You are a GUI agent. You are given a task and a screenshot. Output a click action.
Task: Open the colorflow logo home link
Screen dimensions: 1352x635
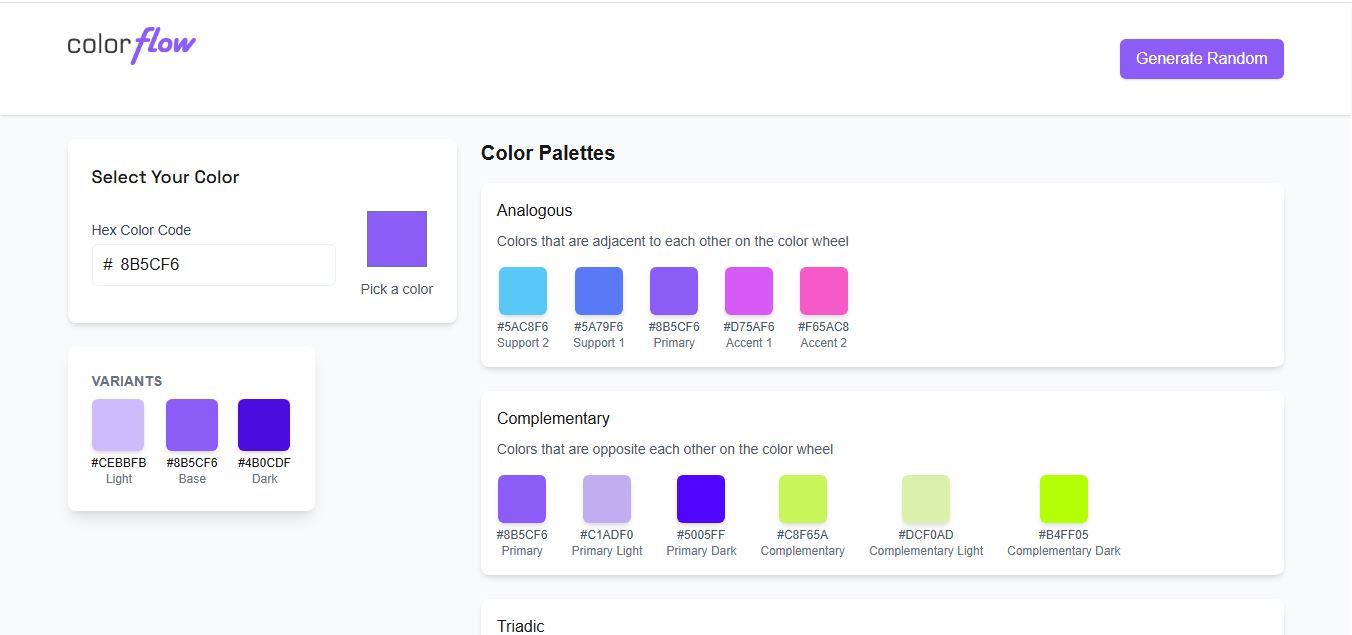coord(132,45)
